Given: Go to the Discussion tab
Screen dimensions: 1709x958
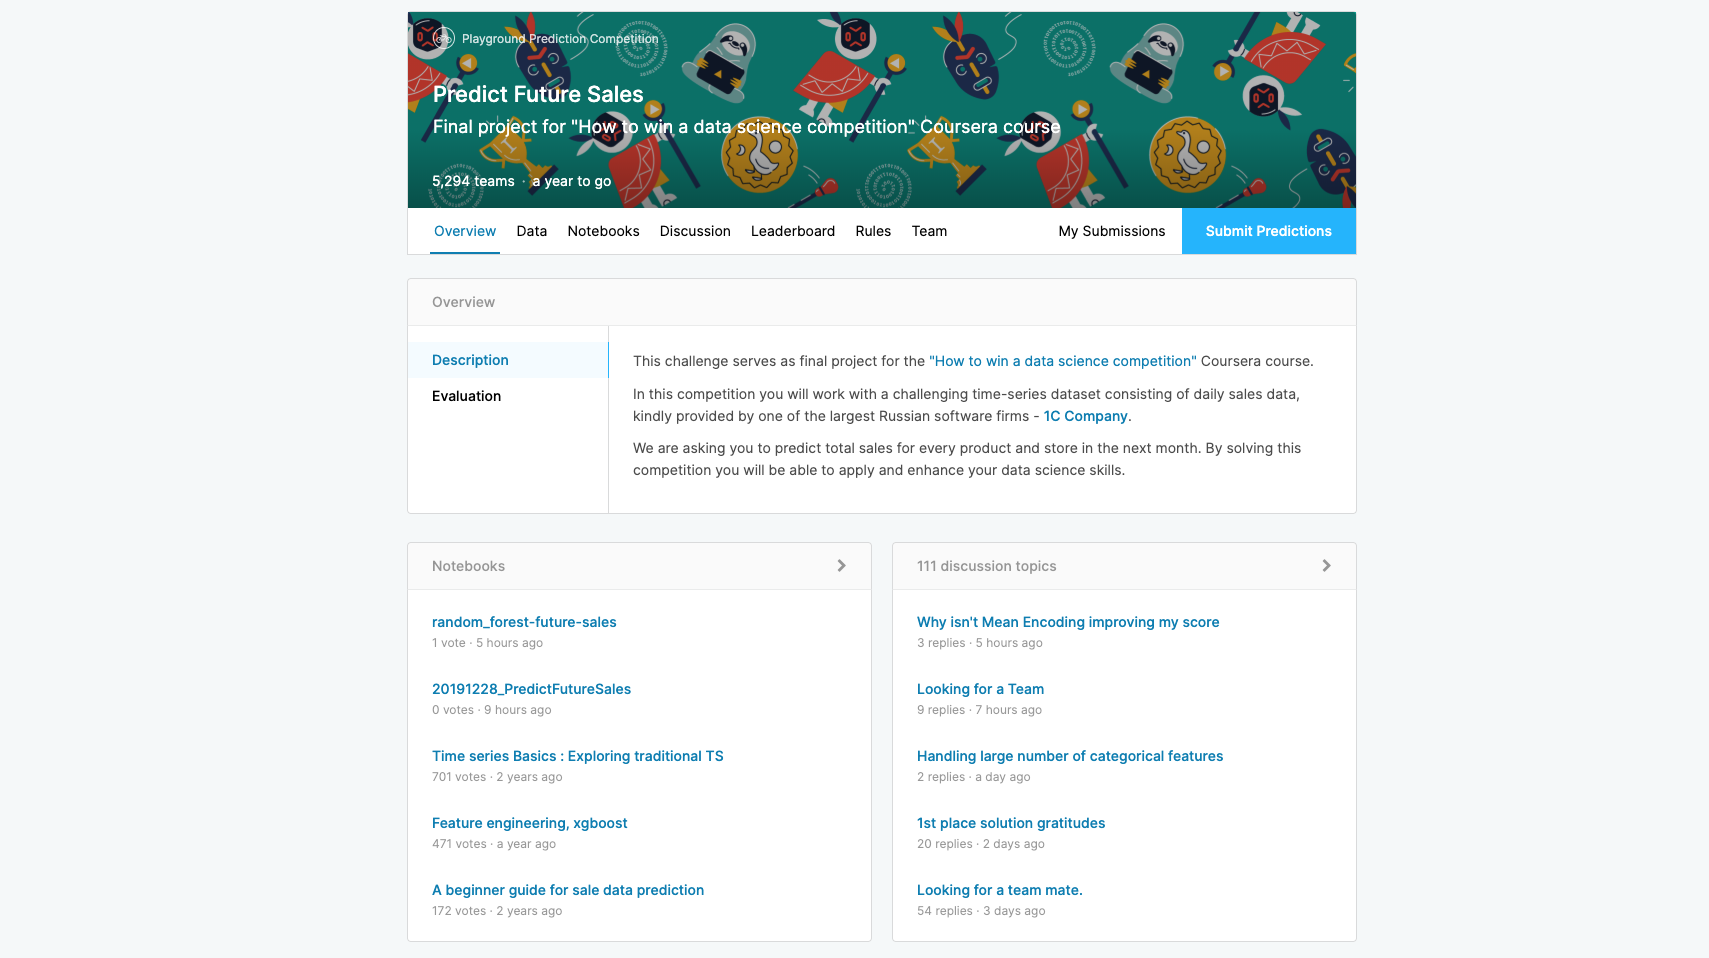Looking at the screenshot, I should [695, 231].
